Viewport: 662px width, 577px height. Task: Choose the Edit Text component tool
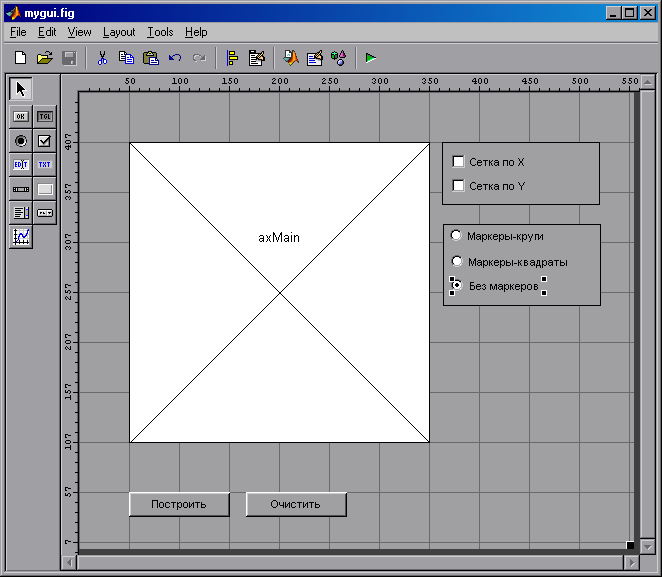[x=21, y=164]
